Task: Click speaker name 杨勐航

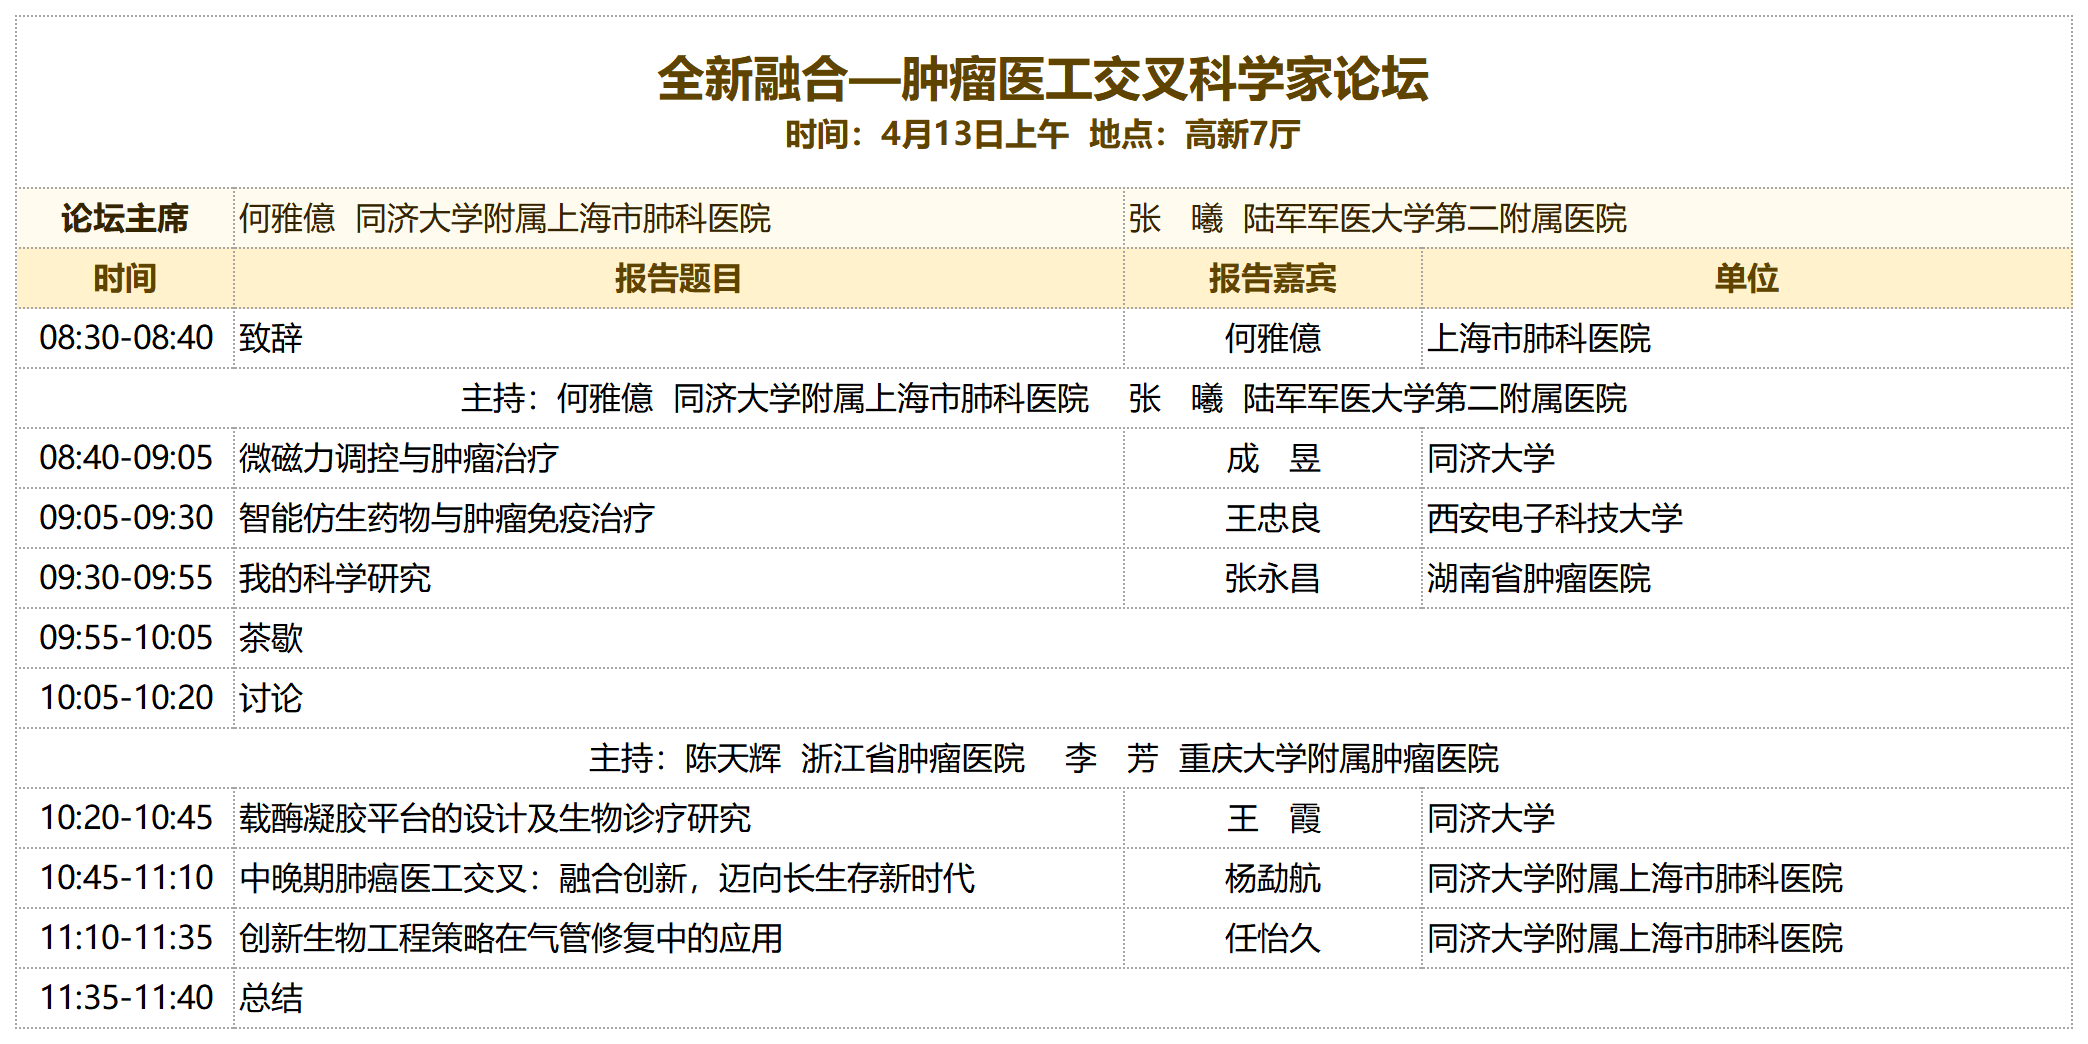Action: [x=1272, y=878]
